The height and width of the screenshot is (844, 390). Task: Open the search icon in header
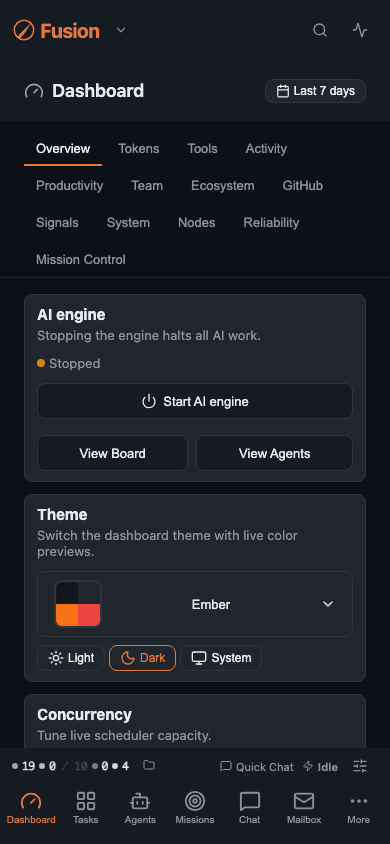click(x=320, y=30)
